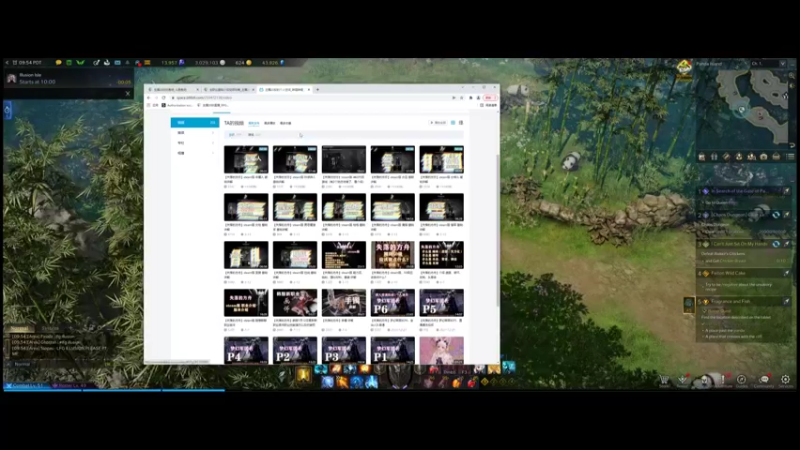The image size is (800, 450).
Task: Select the middle sort tab beside TA的视频
Action: 269,123
